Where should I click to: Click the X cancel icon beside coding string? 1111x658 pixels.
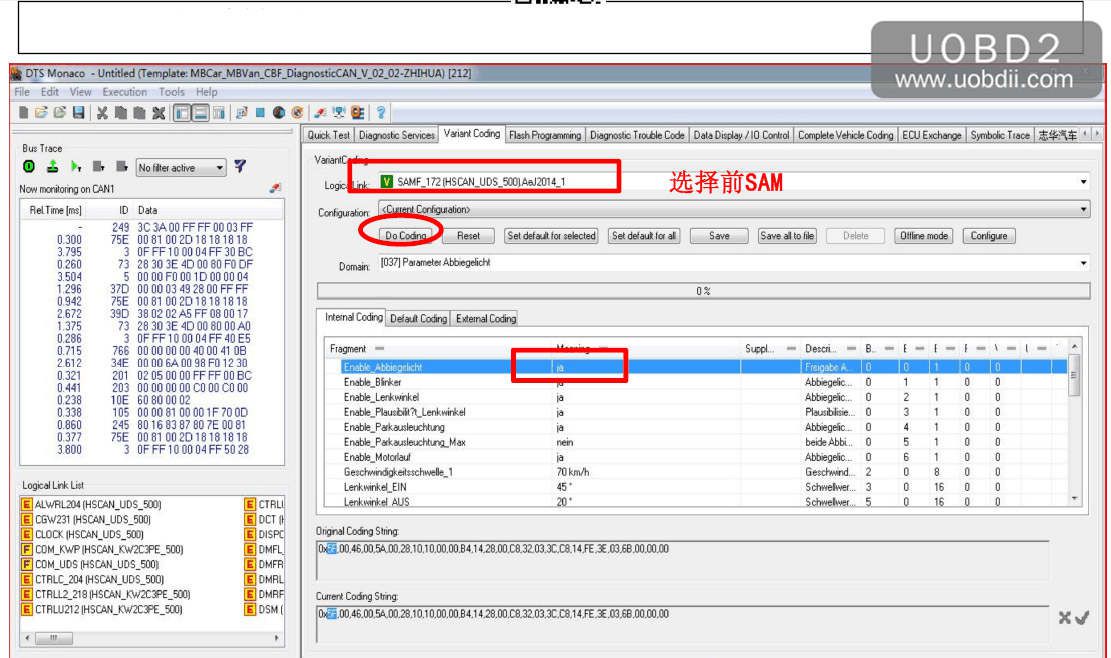point(1064,618)
